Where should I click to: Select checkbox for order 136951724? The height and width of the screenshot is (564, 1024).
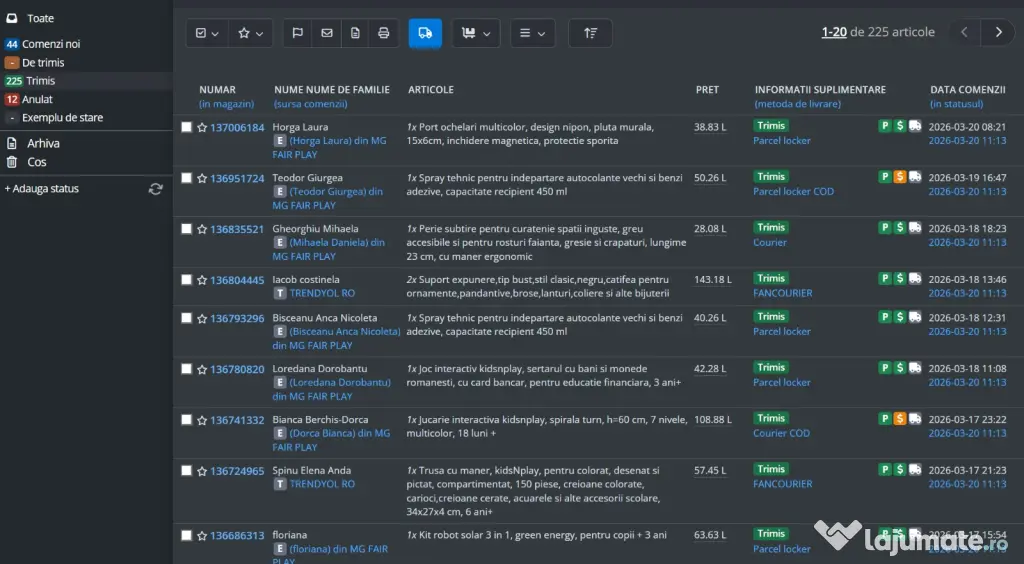(186, 178)
